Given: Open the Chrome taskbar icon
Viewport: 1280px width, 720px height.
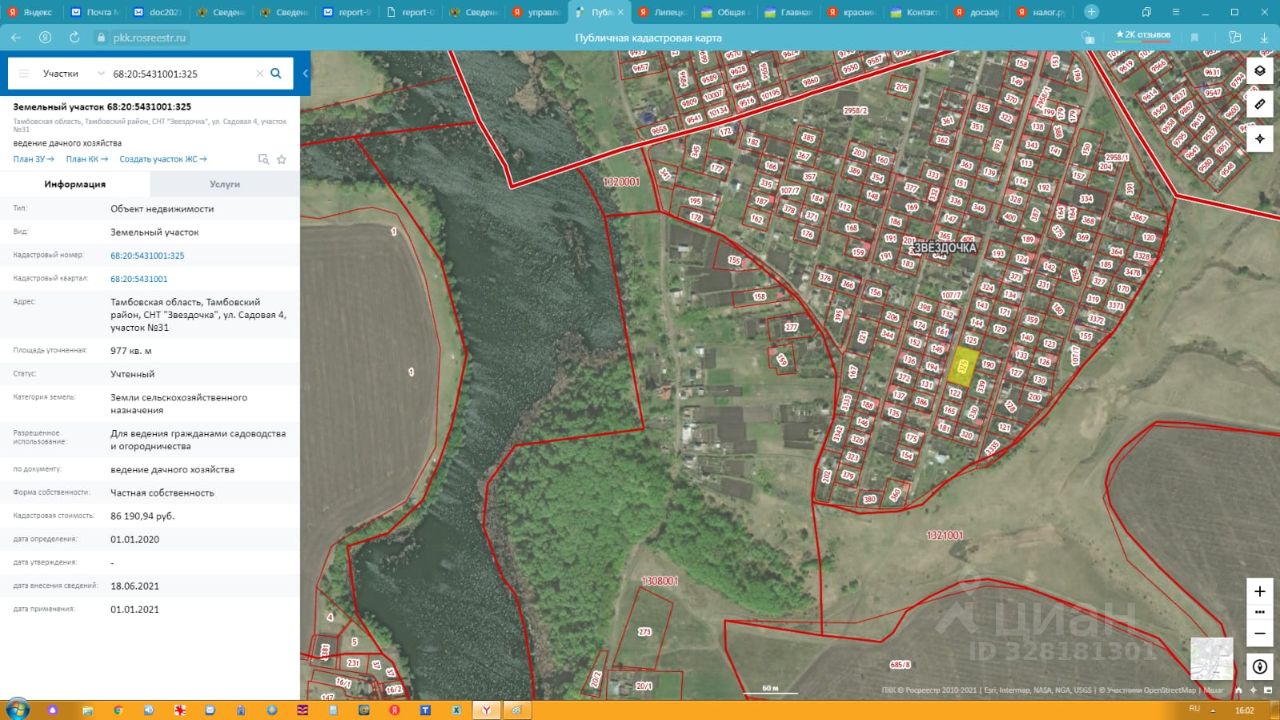Looking at the screenshot, I should [x=117, y=710].
